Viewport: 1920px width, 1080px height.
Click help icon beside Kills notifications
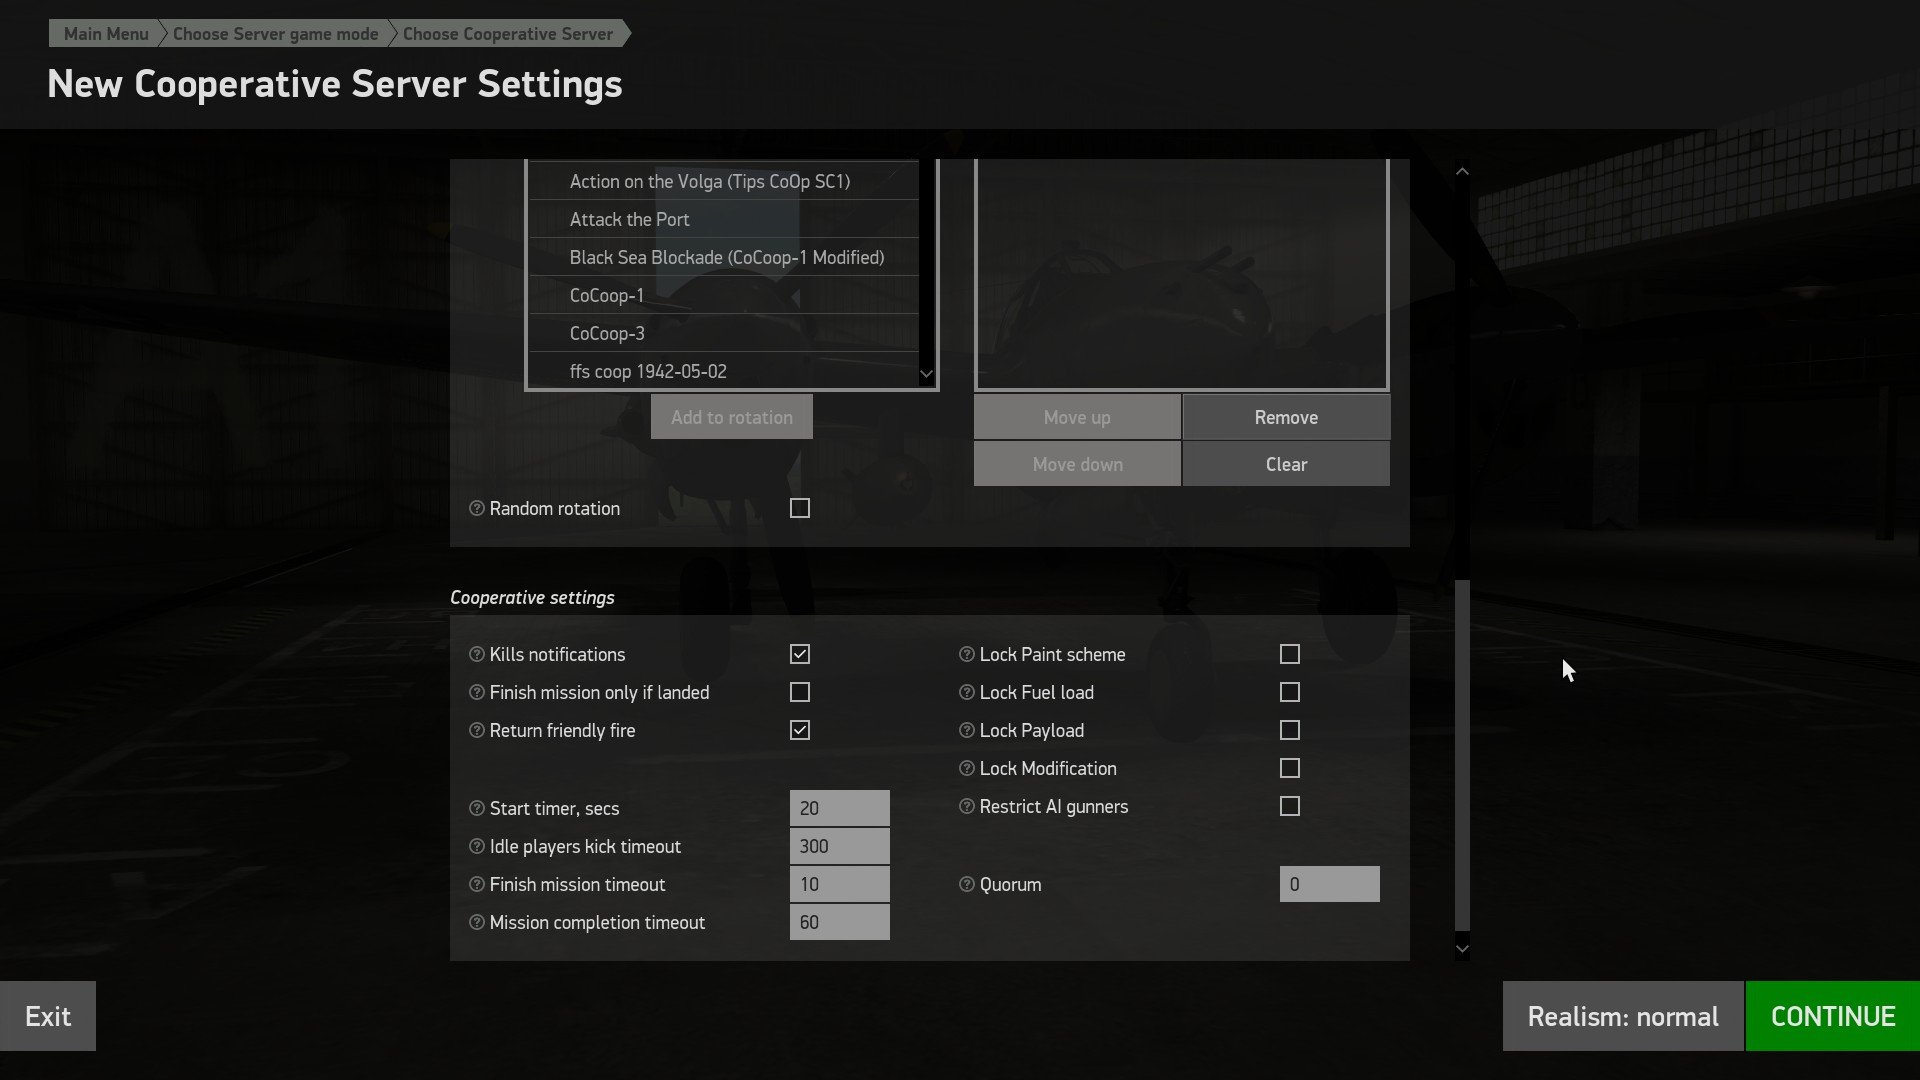coord(476,654)
